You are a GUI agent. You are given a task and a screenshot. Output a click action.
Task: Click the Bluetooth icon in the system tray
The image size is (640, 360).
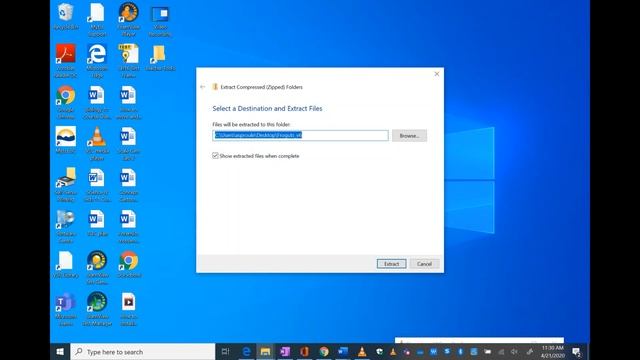(x=460, y=351)
